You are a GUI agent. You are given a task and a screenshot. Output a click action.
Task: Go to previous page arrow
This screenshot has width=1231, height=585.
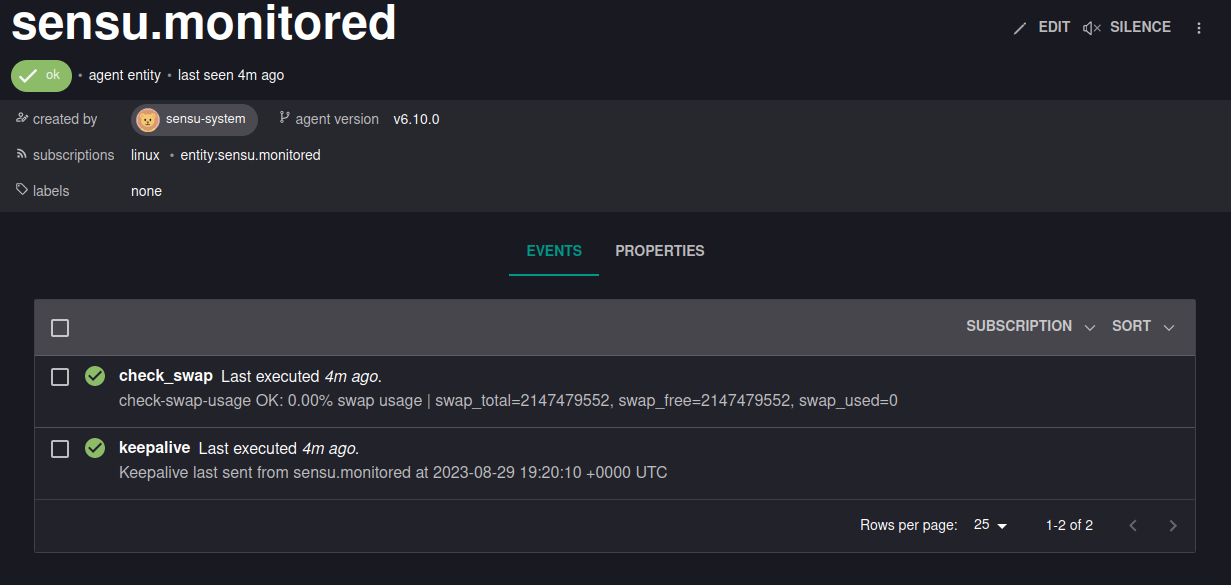(x=1133, y=525)
